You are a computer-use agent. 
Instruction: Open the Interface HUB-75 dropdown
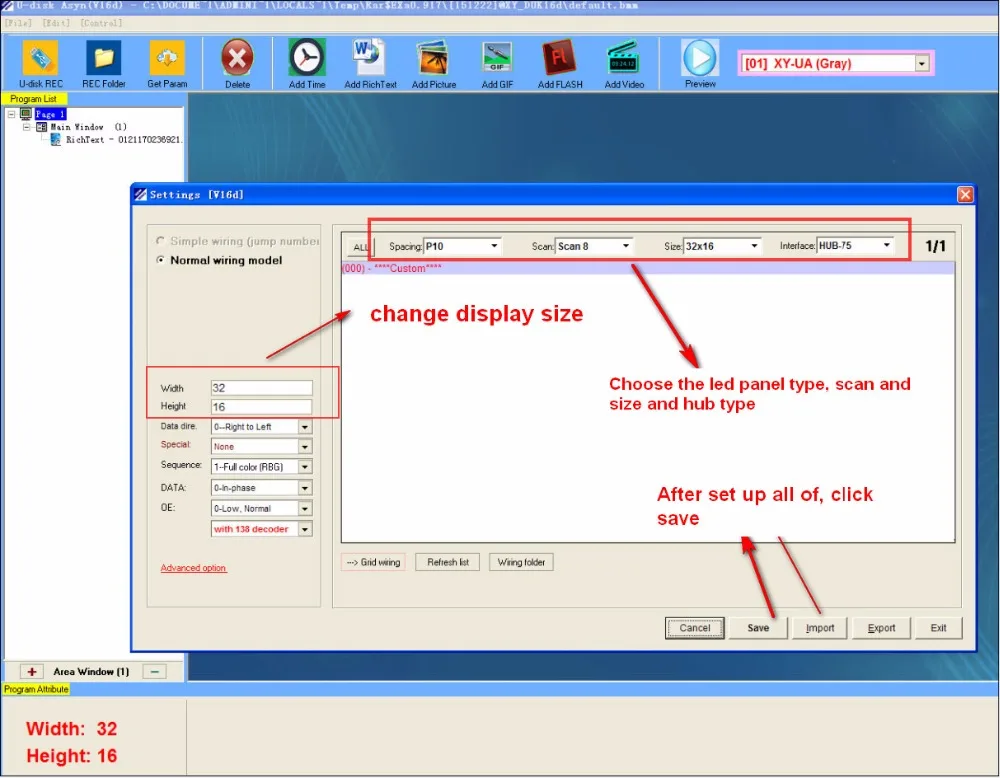(886, 245)
